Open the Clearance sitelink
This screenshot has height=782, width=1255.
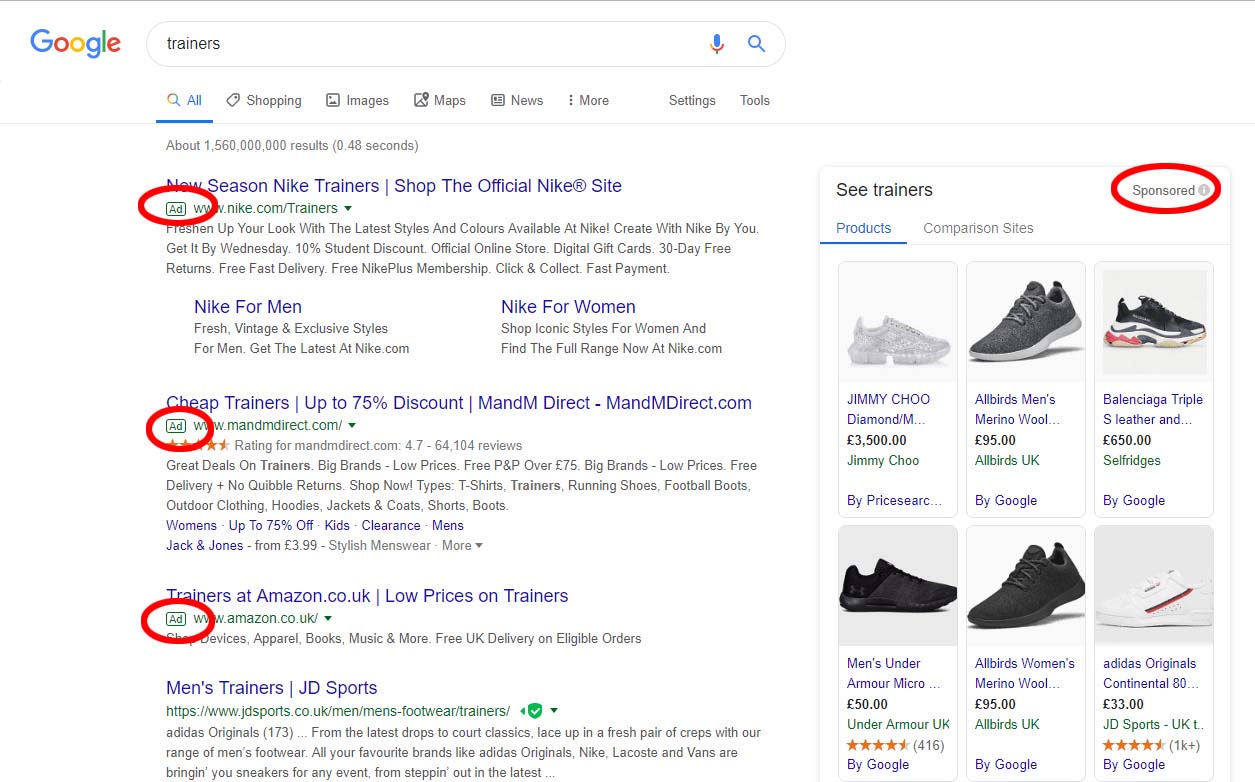[x=391, y=525]
